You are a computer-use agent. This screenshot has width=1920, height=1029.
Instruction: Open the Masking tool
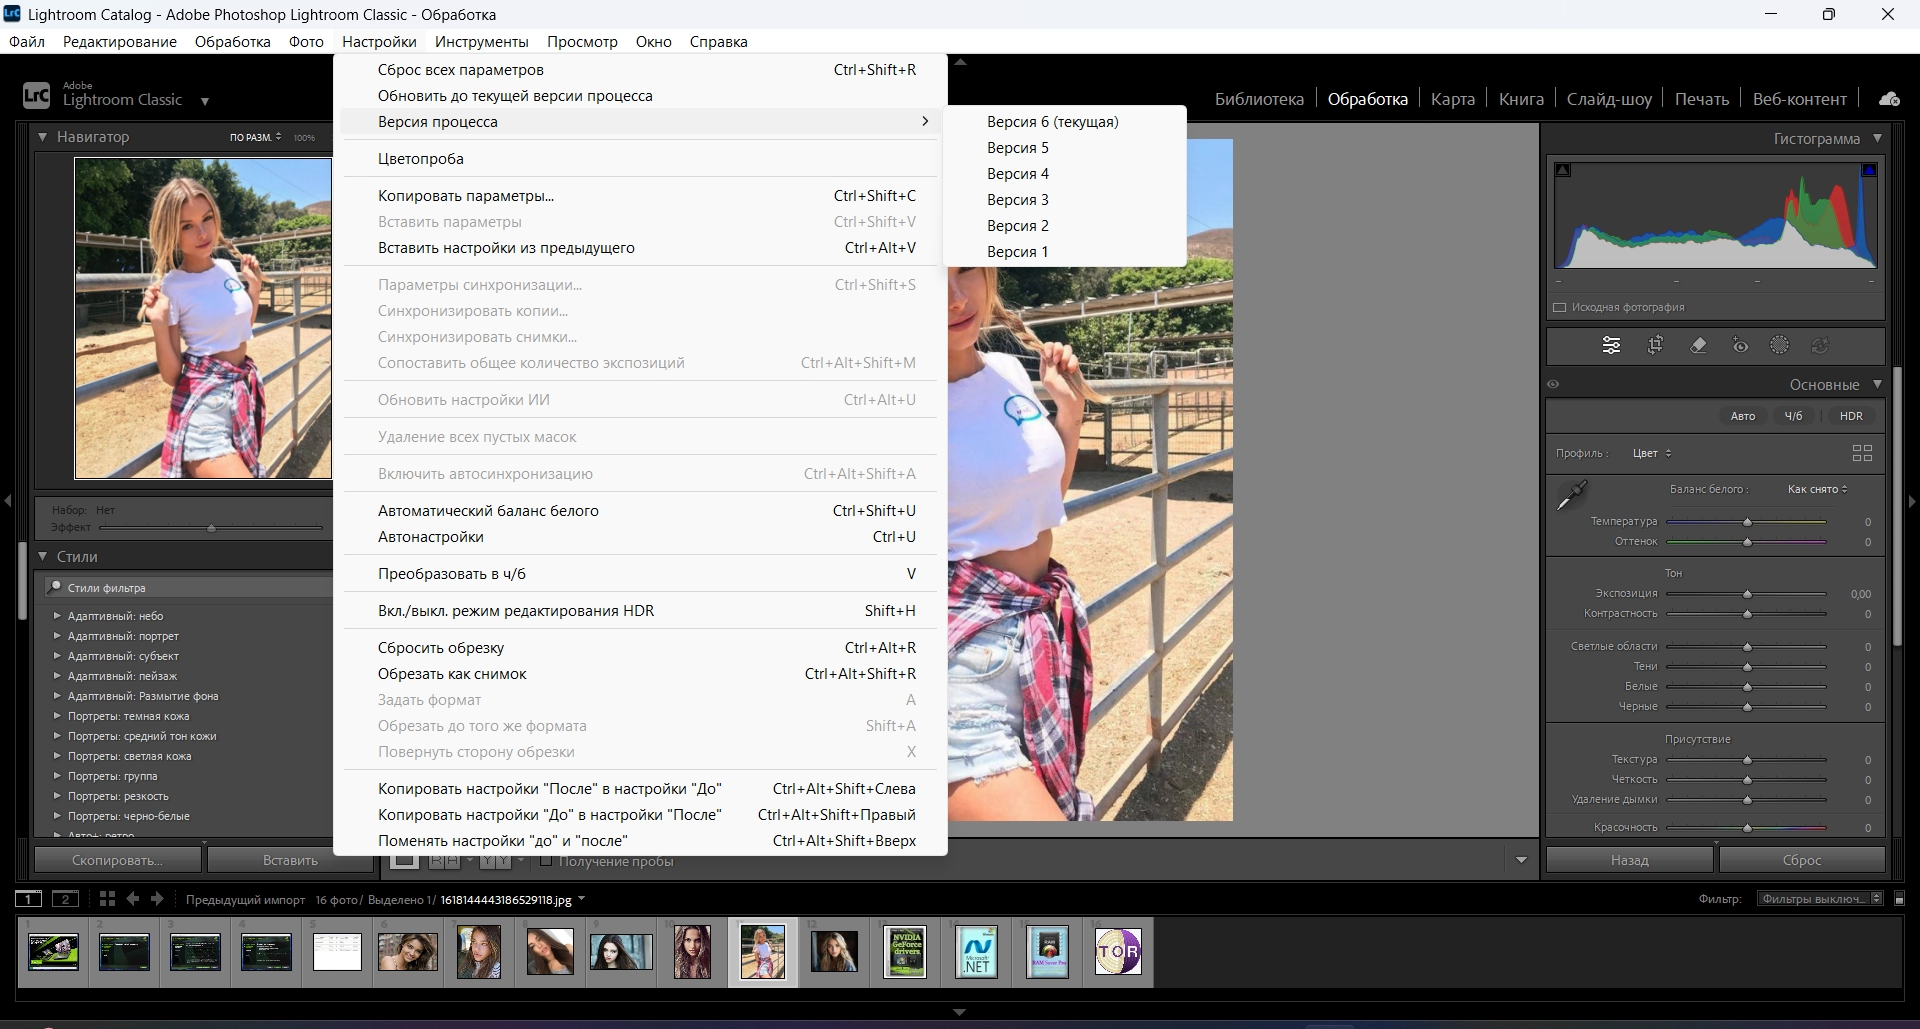pos(1779,345)
